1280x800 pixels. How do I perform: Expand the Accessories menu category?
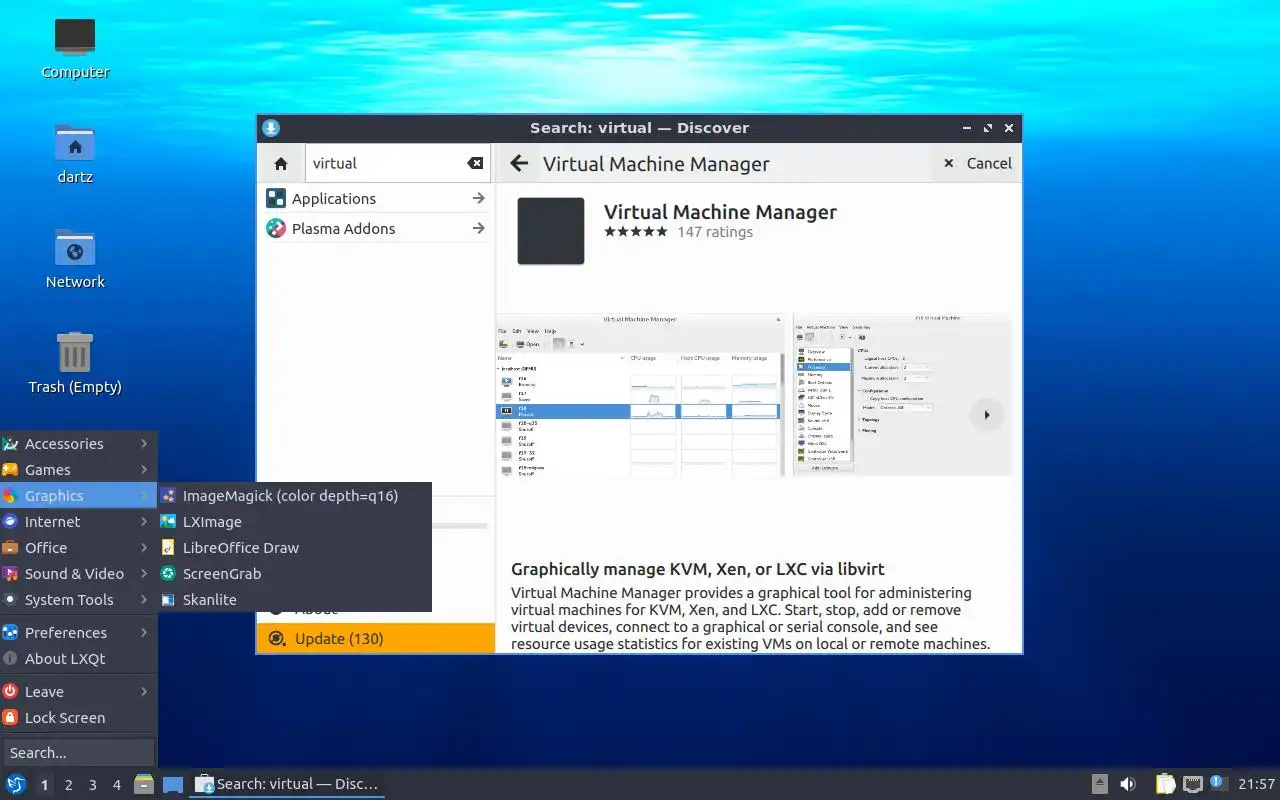coord(78,444)
